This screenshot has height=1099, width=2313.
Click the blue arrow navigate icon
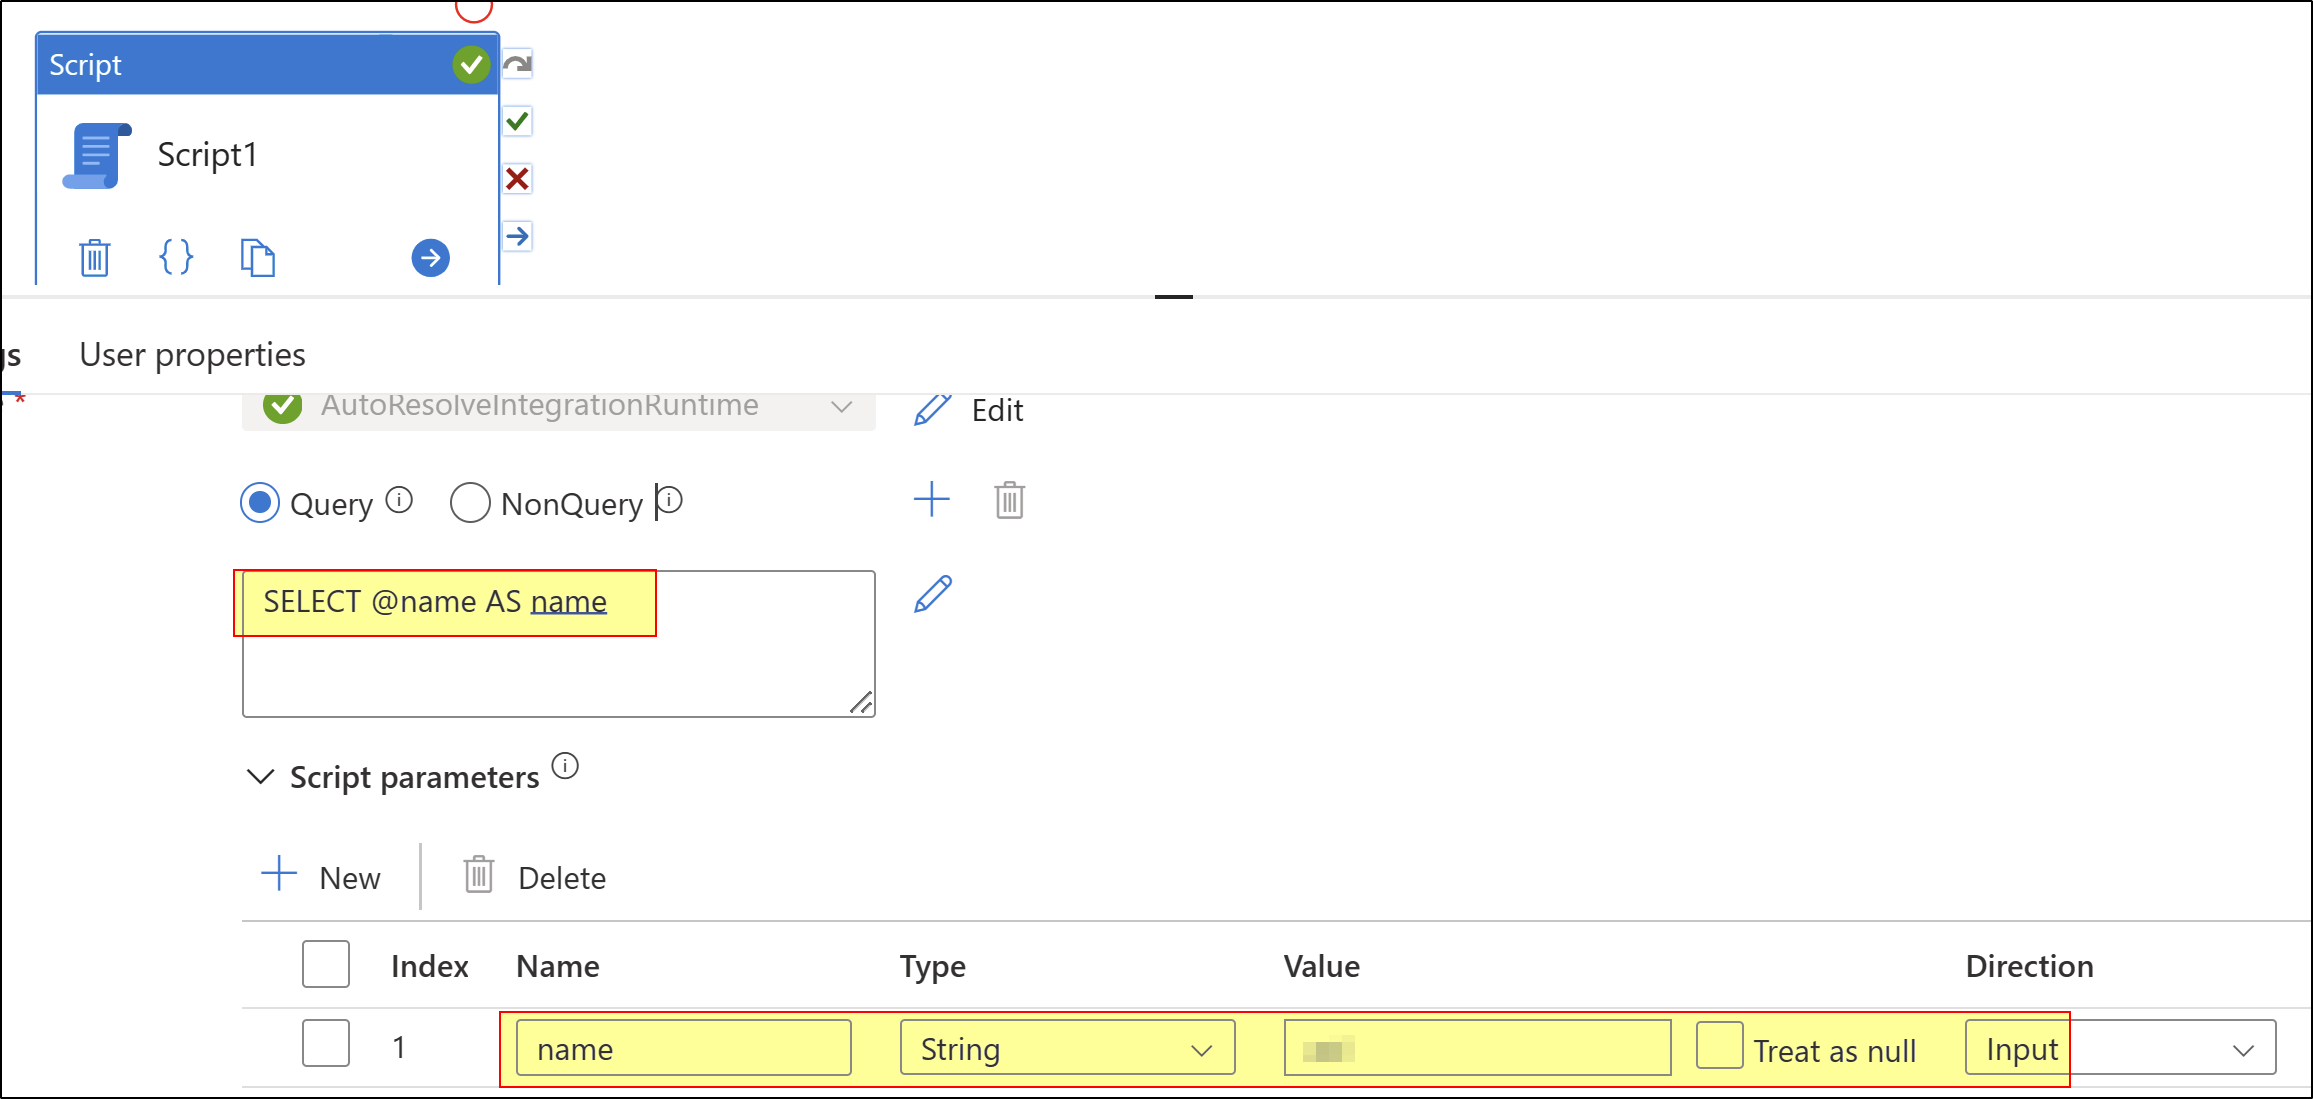click(x=429, y=257)
